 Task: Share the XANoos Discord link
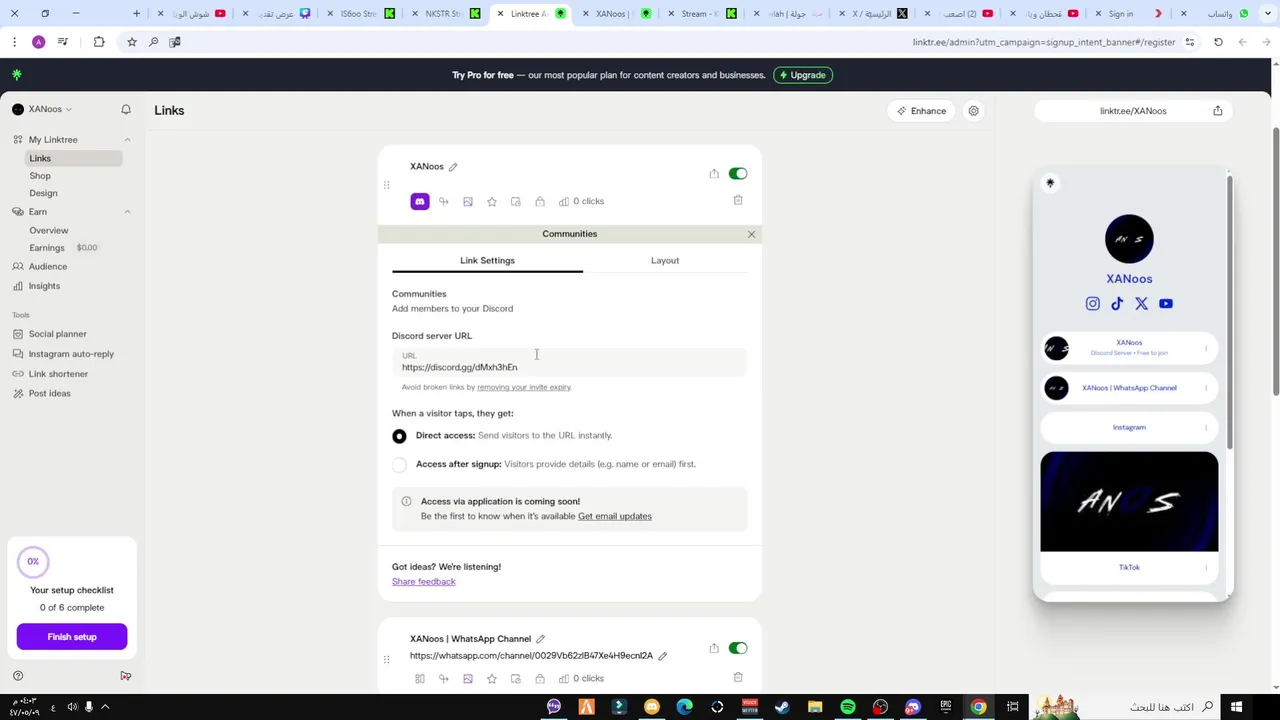pyautogui.click(x=714, y=174)
